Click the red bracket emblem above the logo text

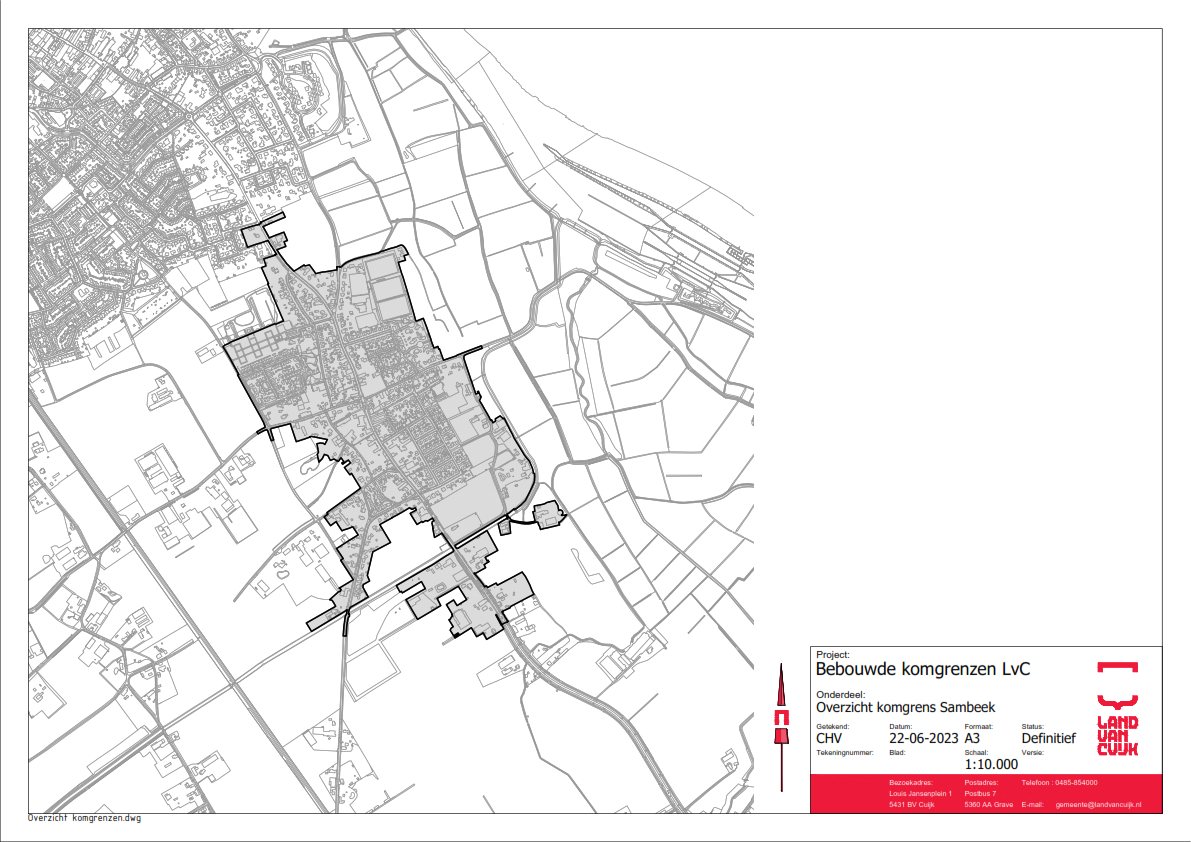click(1117, 667)
